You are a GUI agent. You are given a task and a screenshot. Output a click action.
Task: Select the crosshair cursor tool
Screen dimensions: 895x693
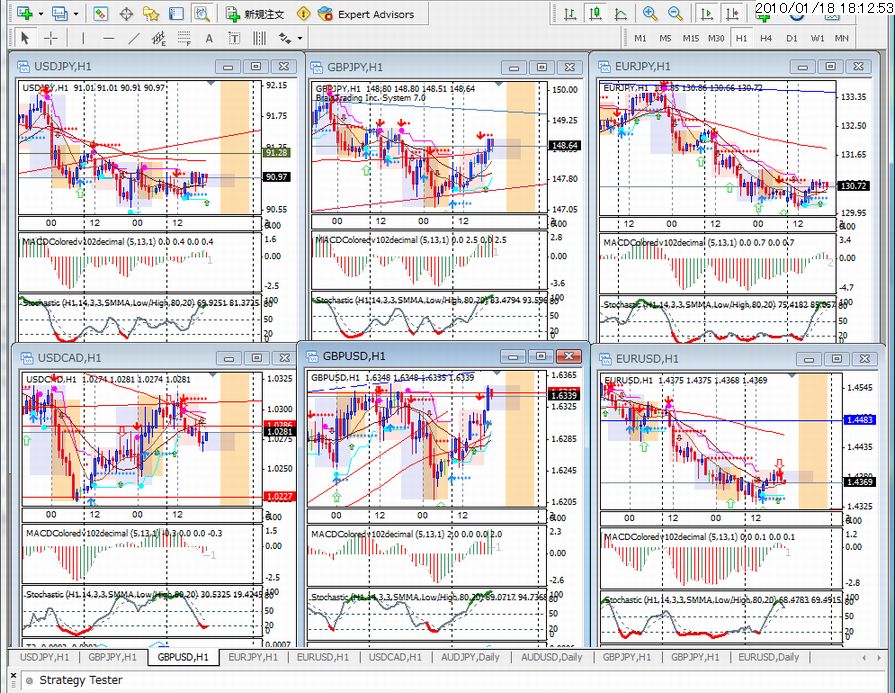(51, 38)
